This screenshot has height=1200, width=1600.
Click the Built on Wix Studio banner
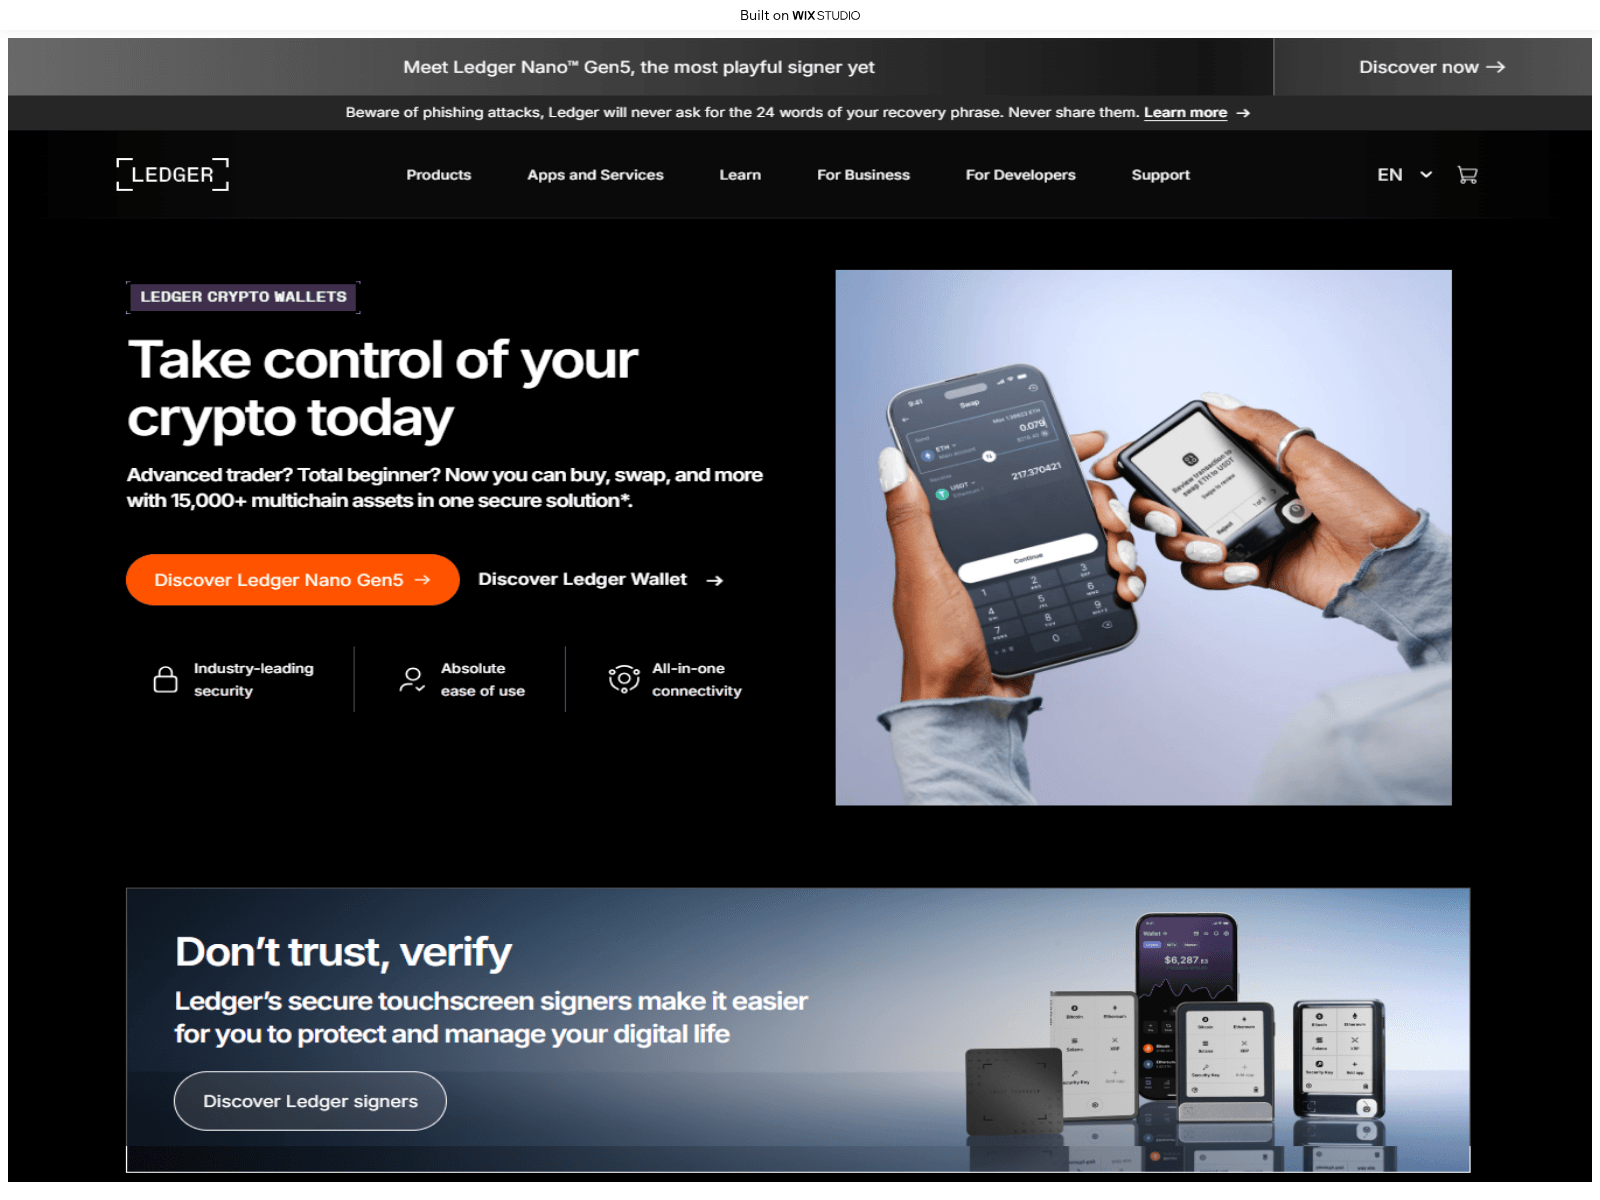tap(800, 15)
